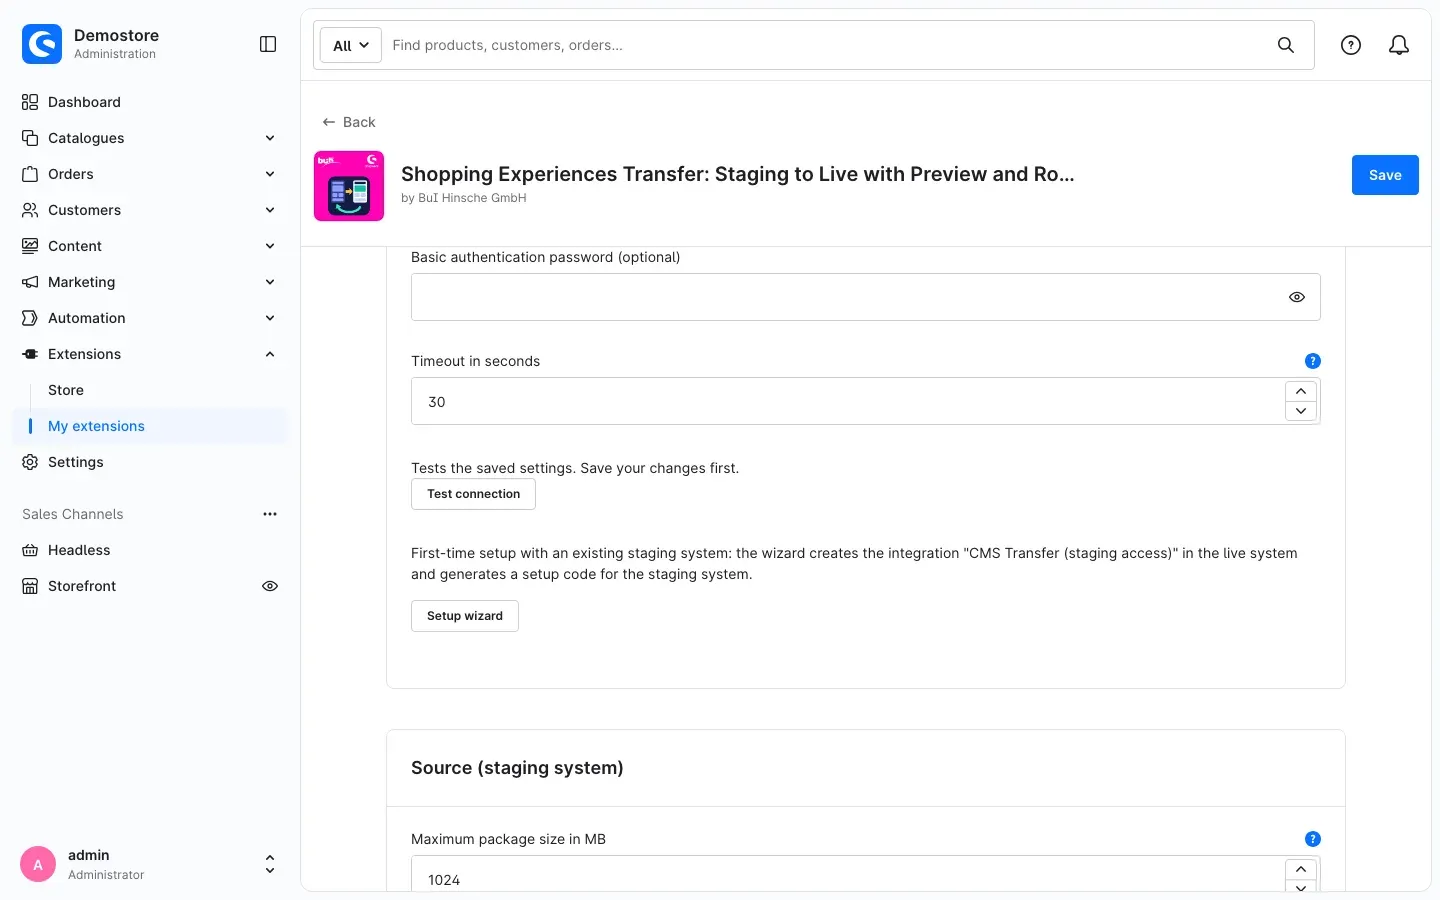Show the basic authentication password
Viewport: 1440px width, 900px height.
(x=1297, y=297)
